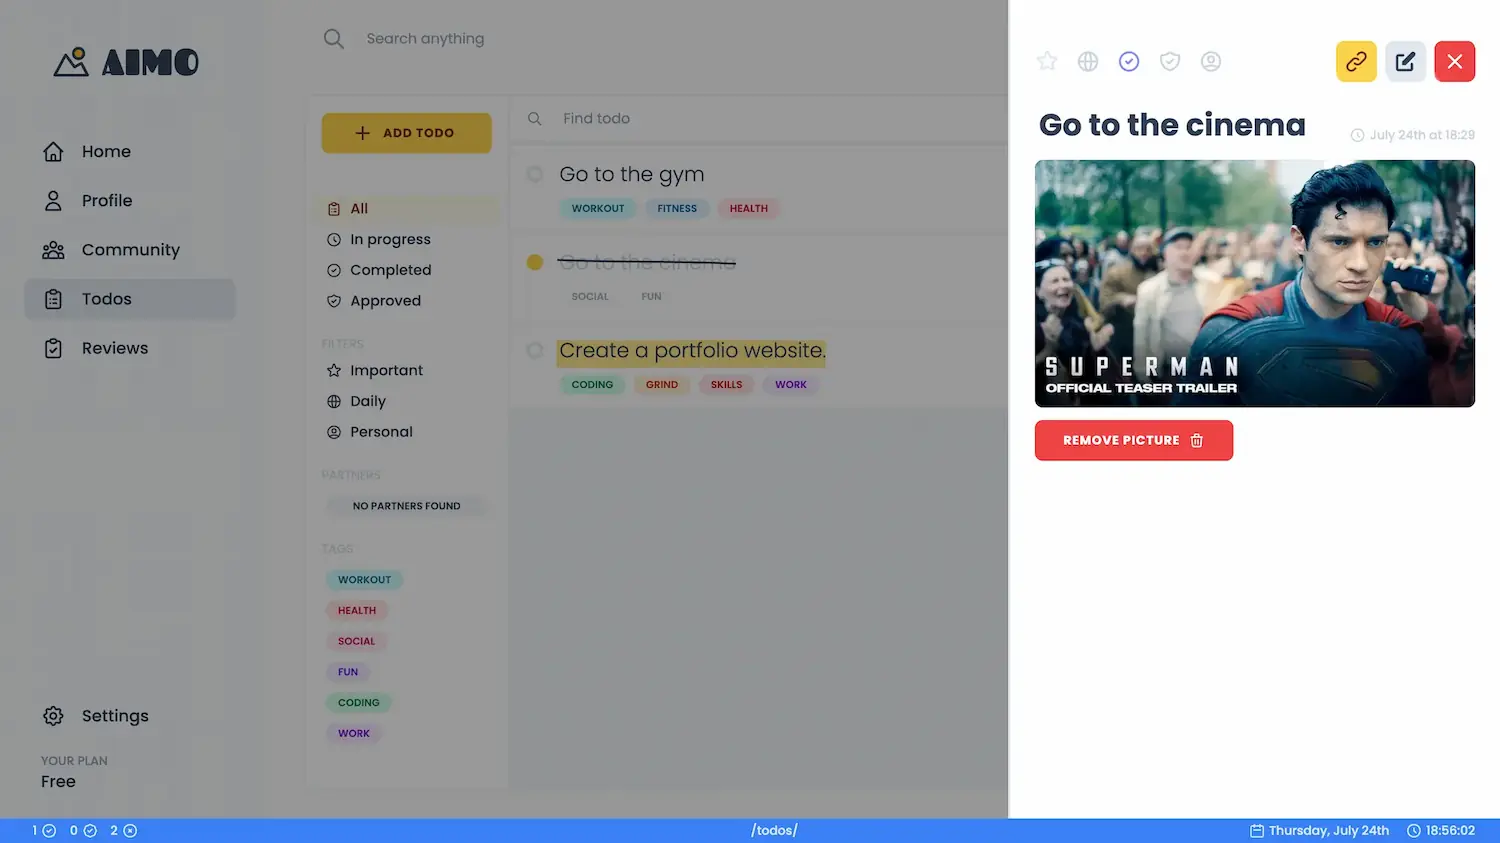
Task: Toggle the Completed check circle in detail panel
Action: (x=1129, y=62)
